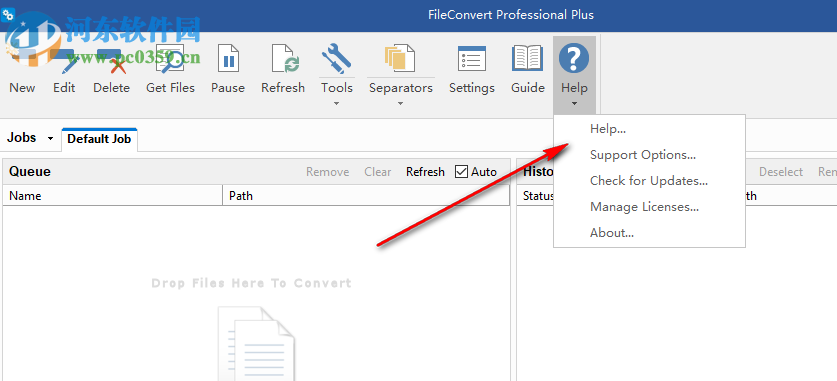837x381 pixels.
Task: Click the Jobs label
Action: [21, 138]
